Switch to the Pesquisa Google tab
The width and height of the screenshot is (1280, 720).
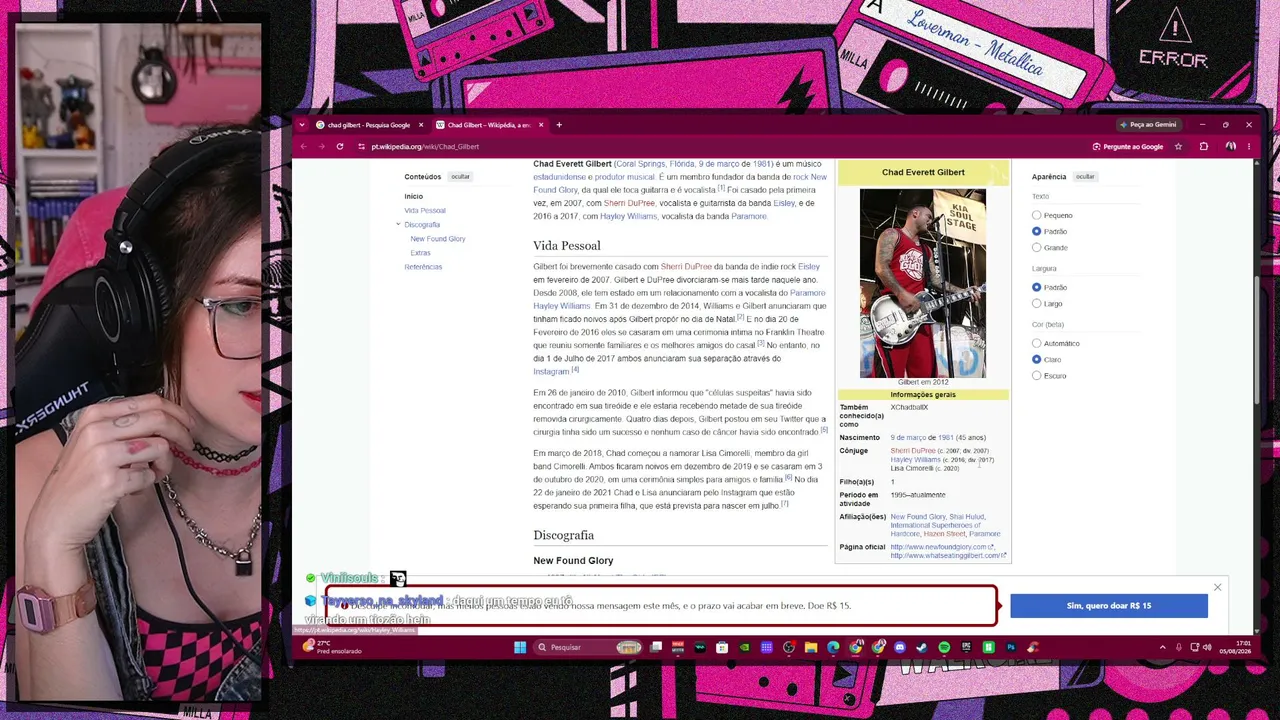(x=369, y=125)
